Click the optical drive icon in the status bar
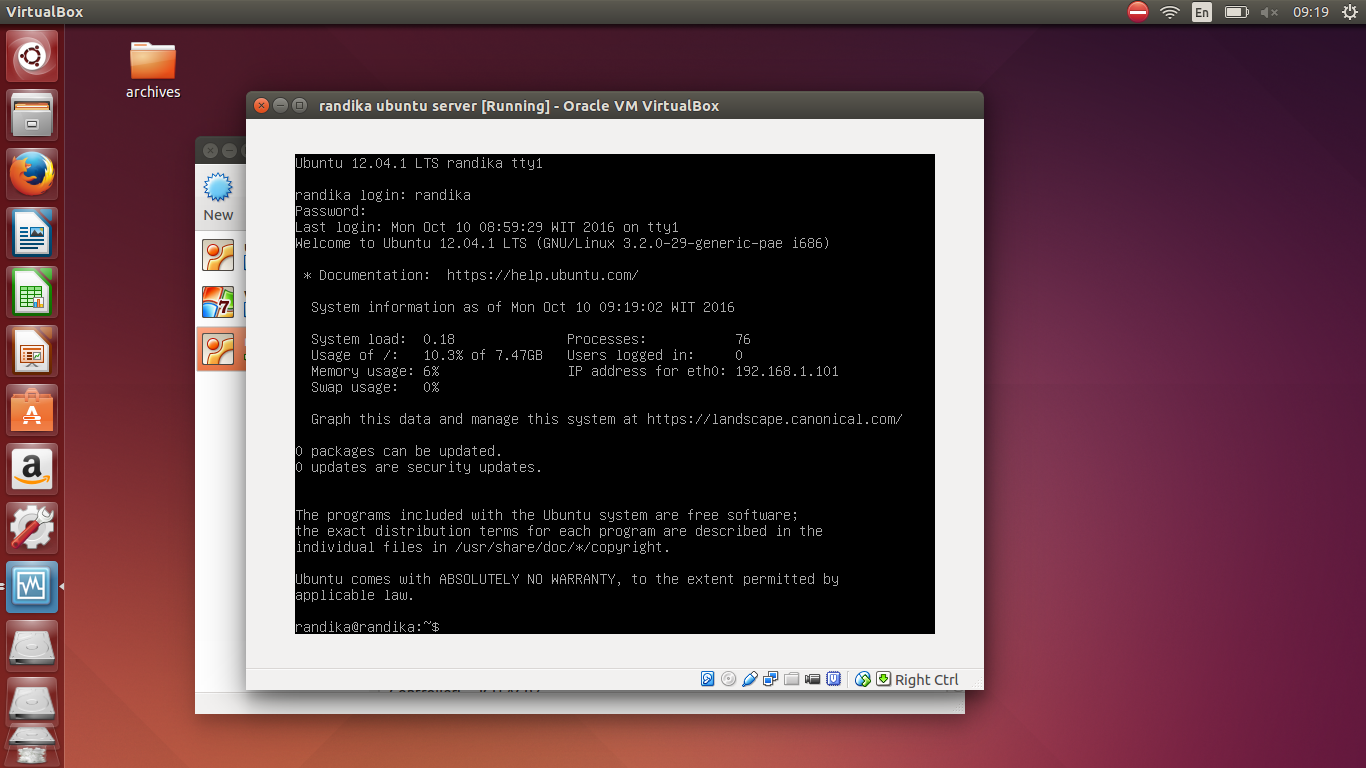 [728, 678]
